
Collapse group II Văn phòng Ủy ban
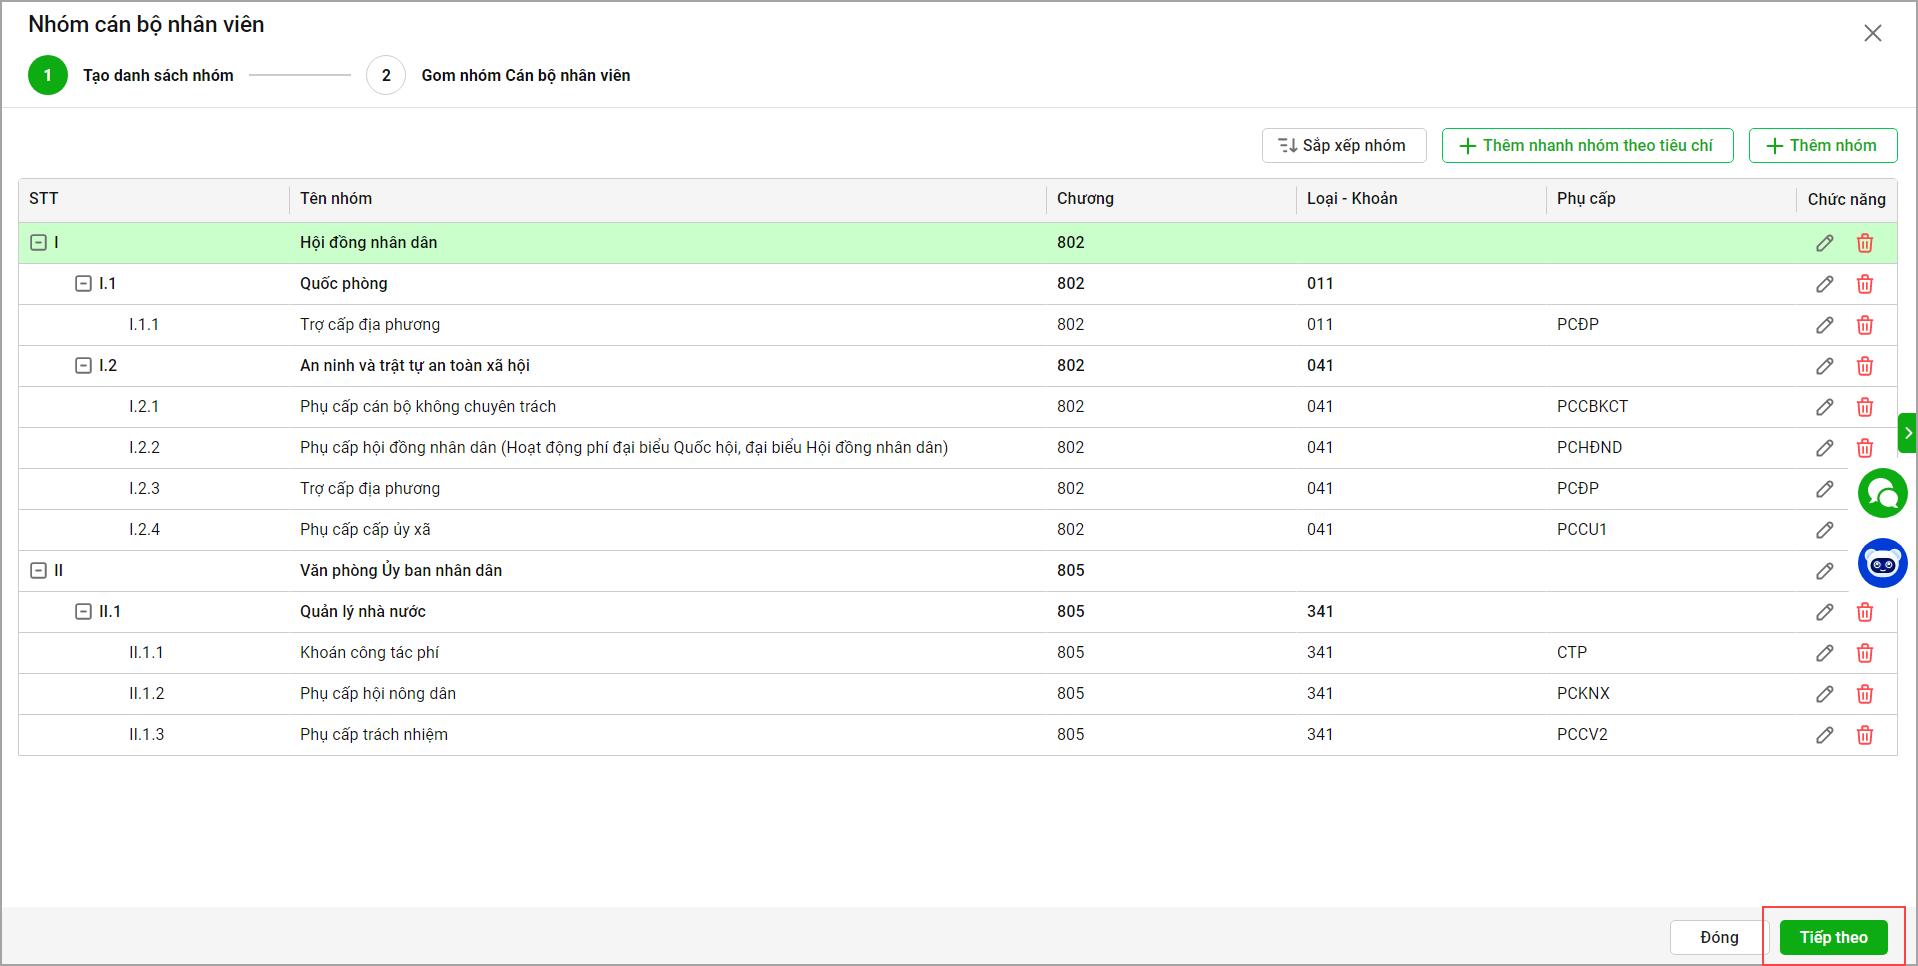pyautogui.click(x=39, y=571)
